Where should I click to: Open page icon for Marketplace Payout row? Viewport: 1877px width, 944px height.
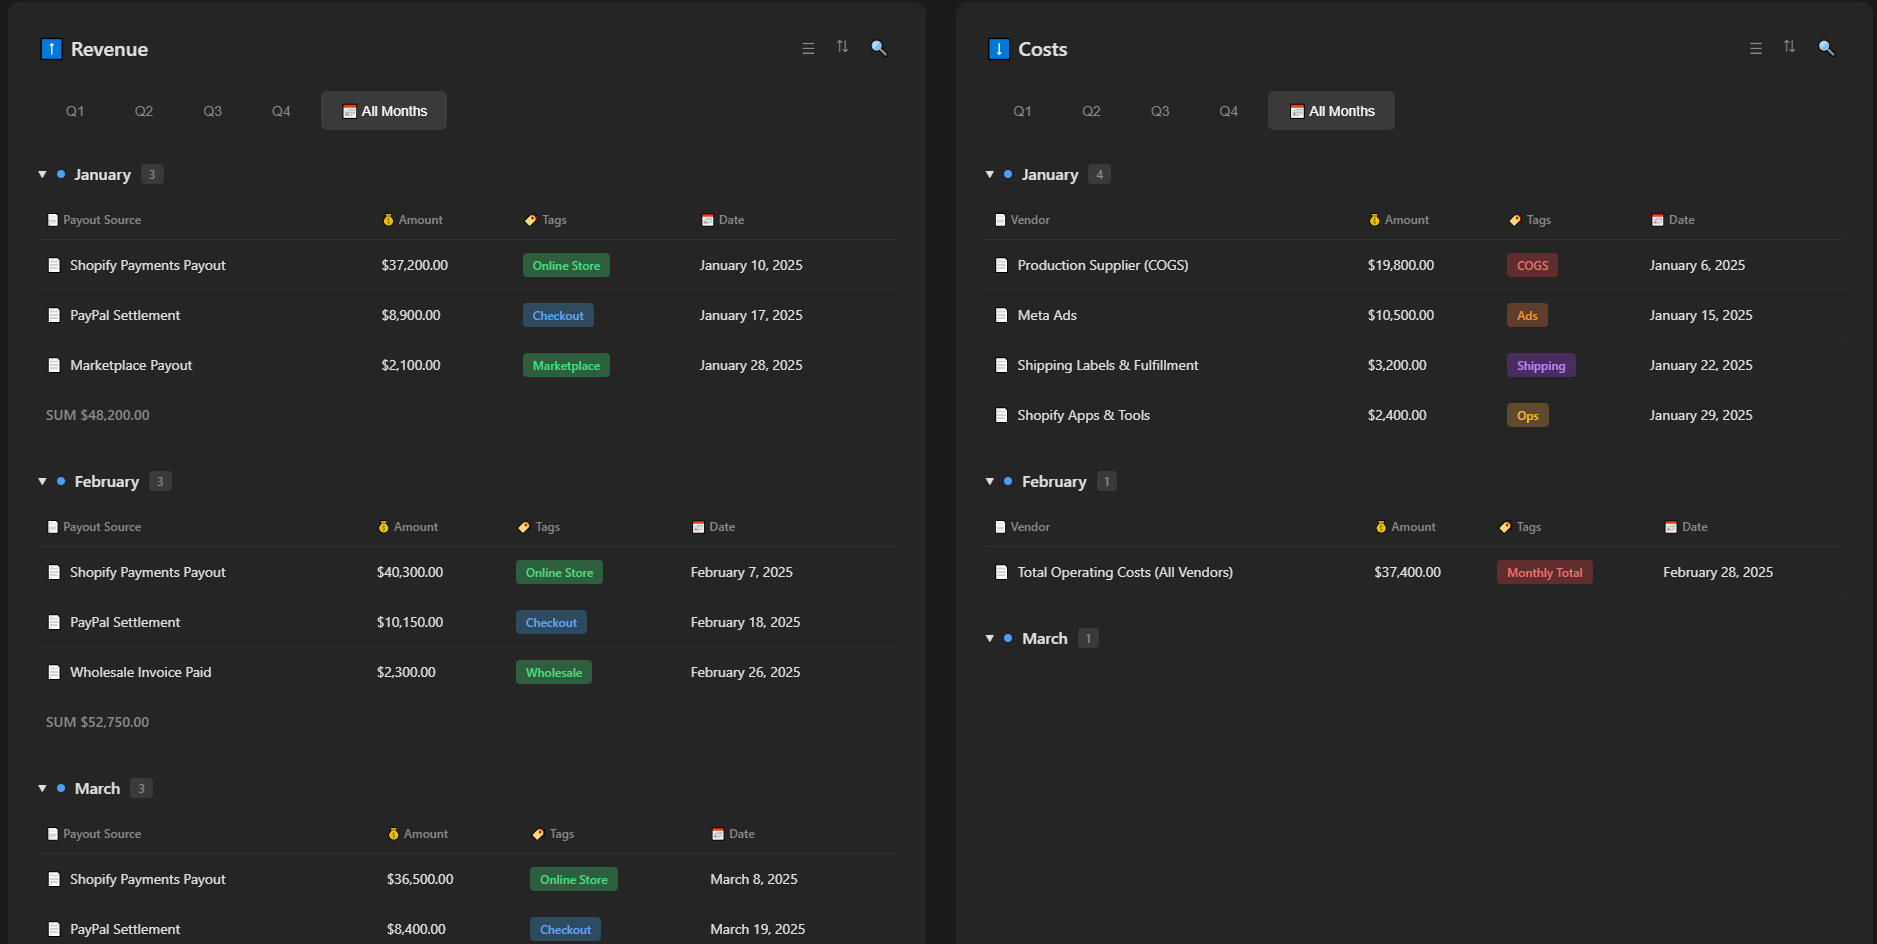coord(54,365)
